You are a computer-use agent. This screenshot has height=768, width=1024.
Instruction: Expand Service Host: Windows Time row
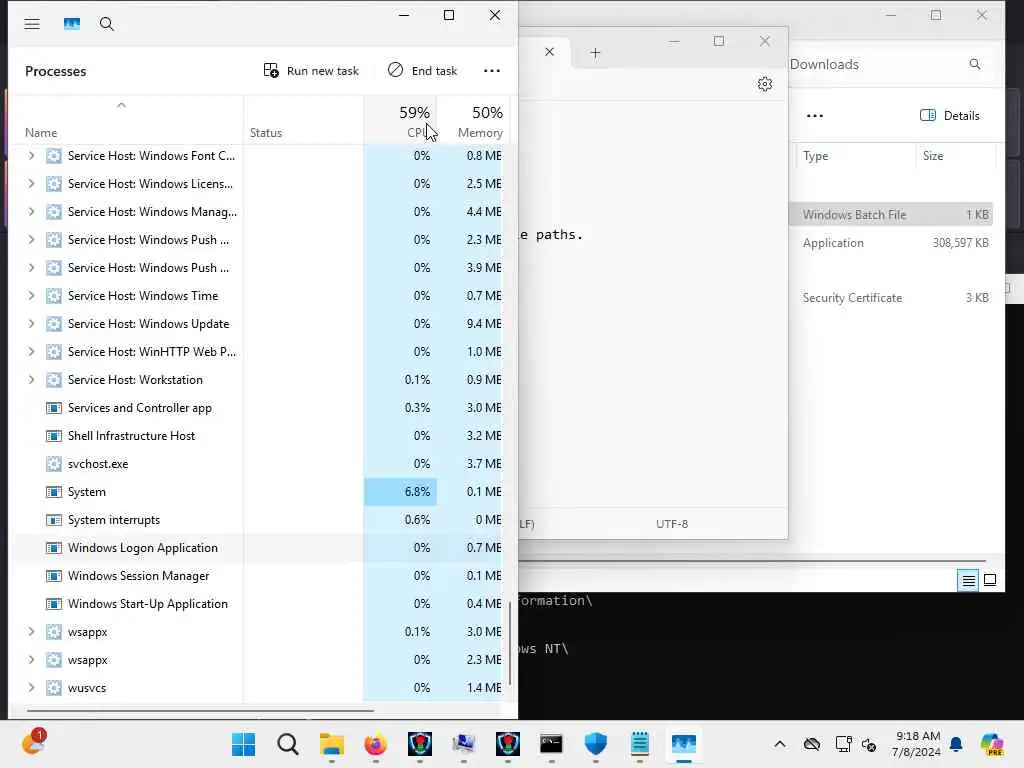coord(31,296)
